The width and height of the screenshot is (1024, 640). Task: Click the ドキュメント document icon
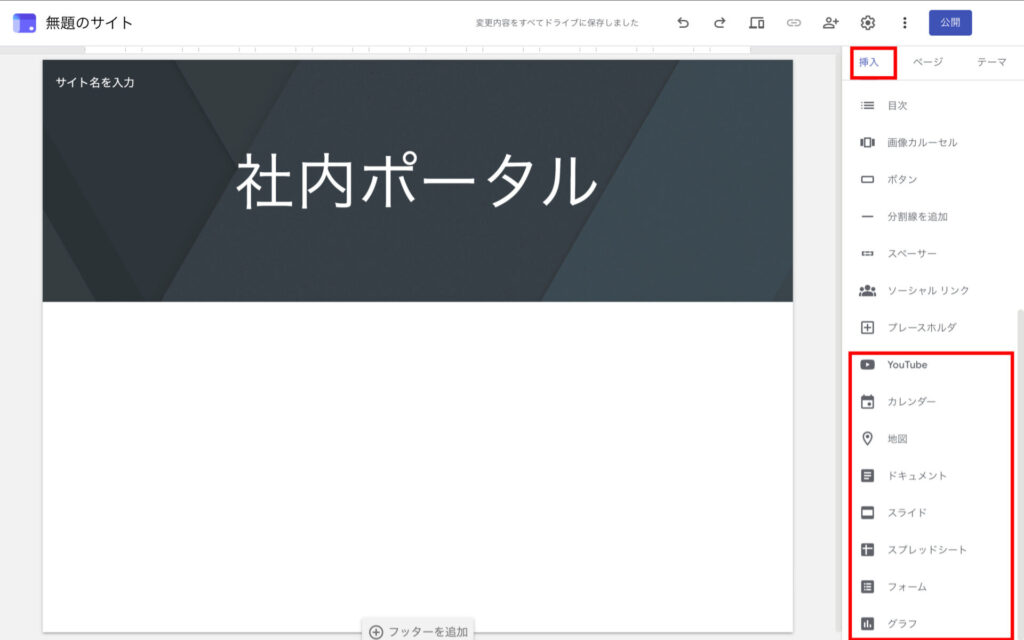[867, 475]
